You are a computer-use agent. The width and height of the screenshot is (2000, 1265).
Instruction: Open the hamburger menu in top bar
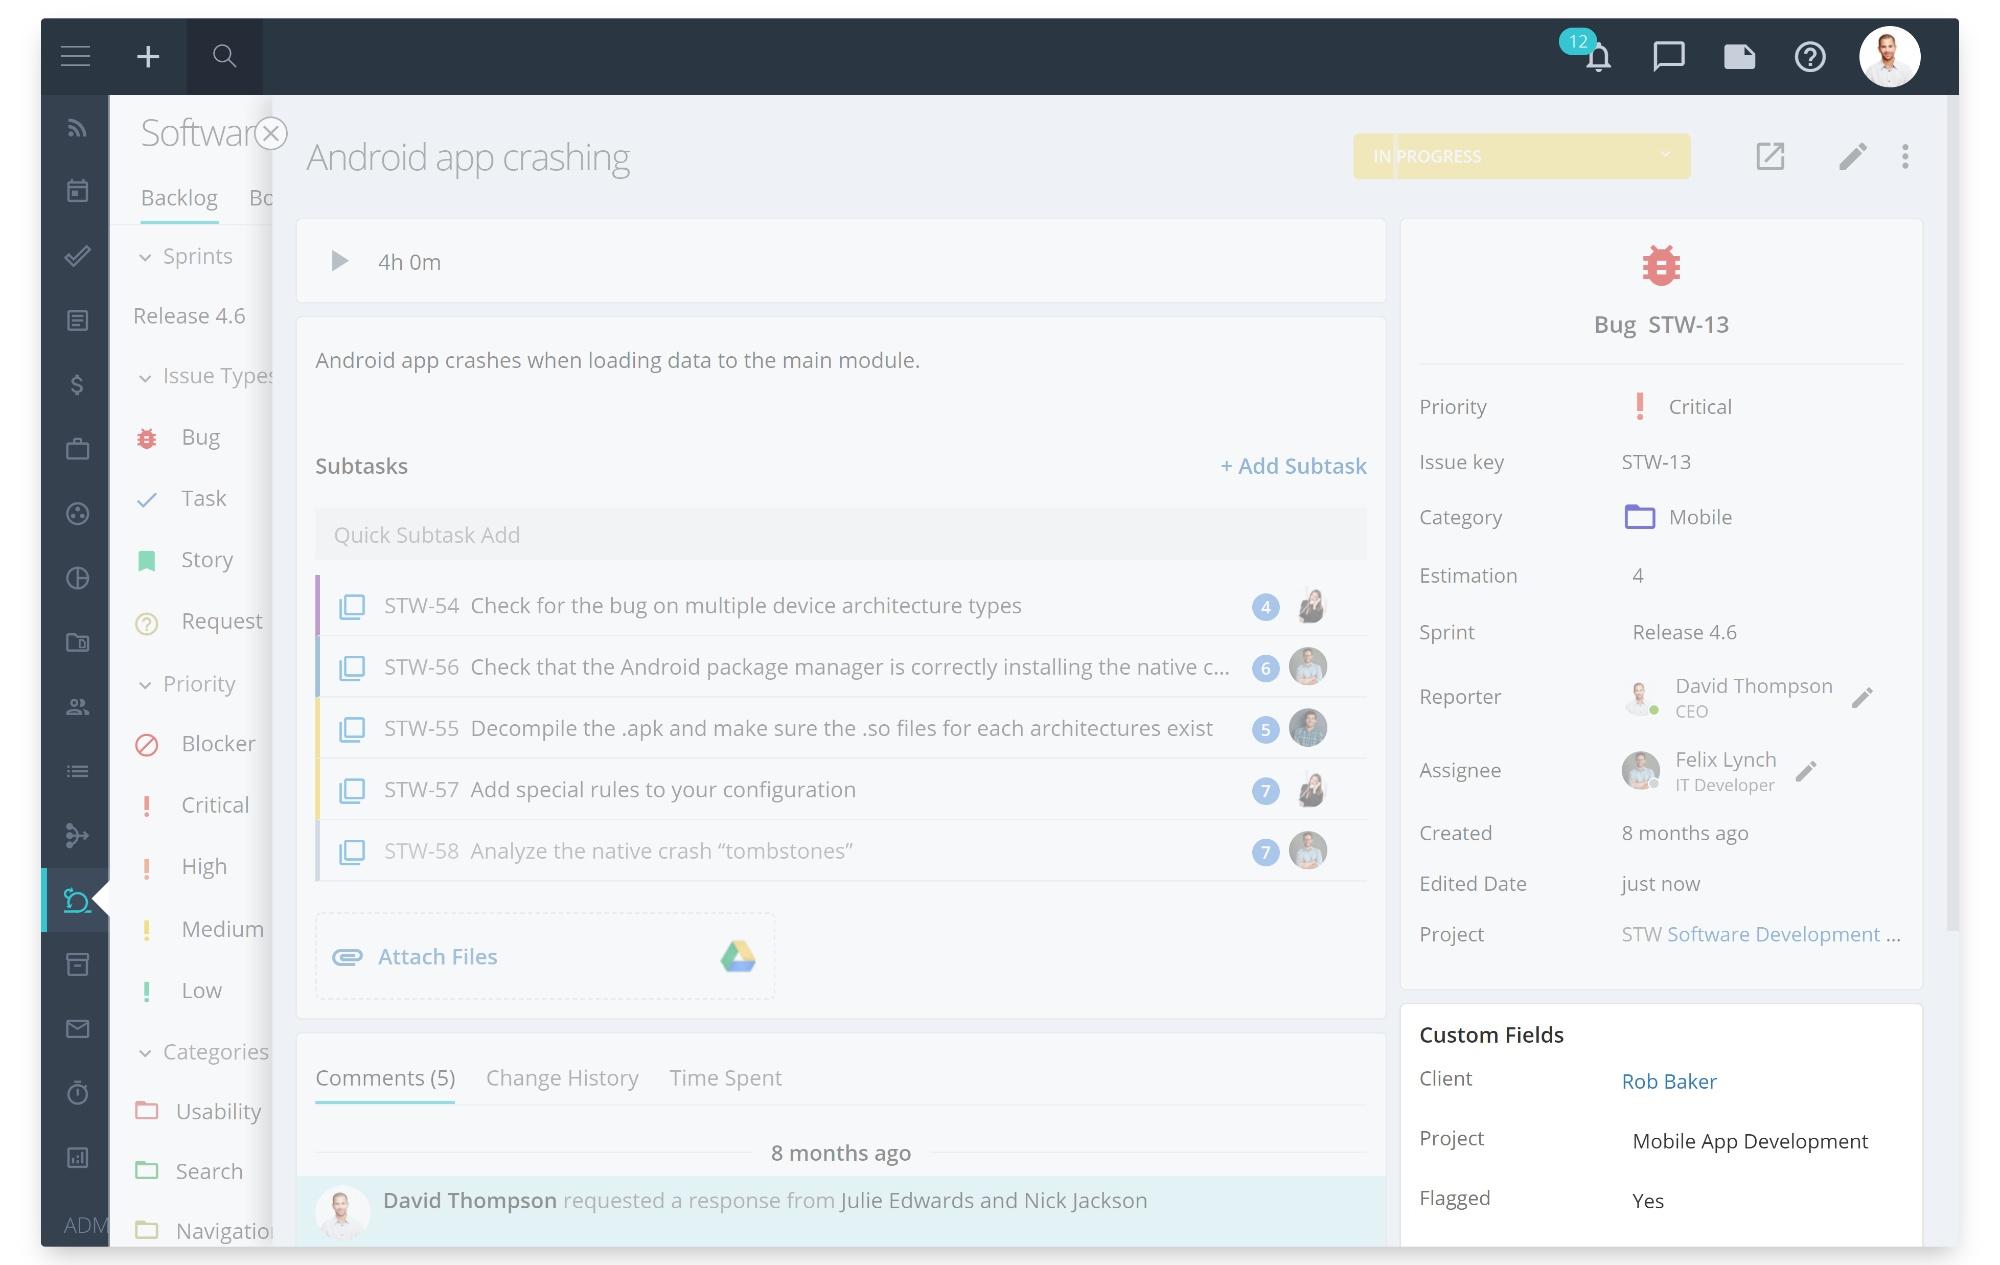pyautogui.click(x=76, y=56)
